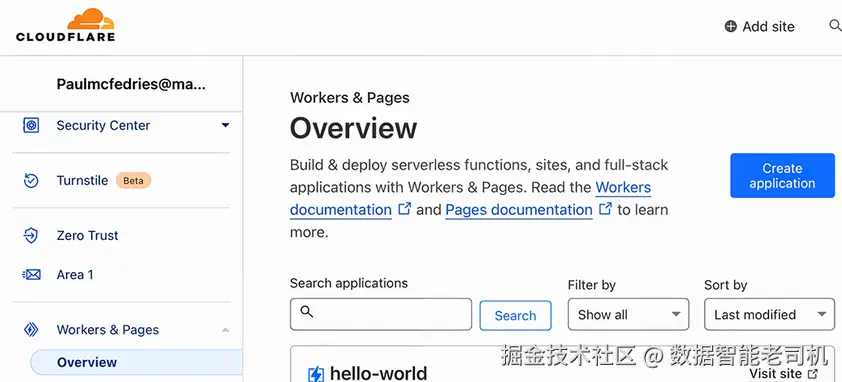
Task: Collapse the Workers & Pages section arrow
Action: coord(226,329)
